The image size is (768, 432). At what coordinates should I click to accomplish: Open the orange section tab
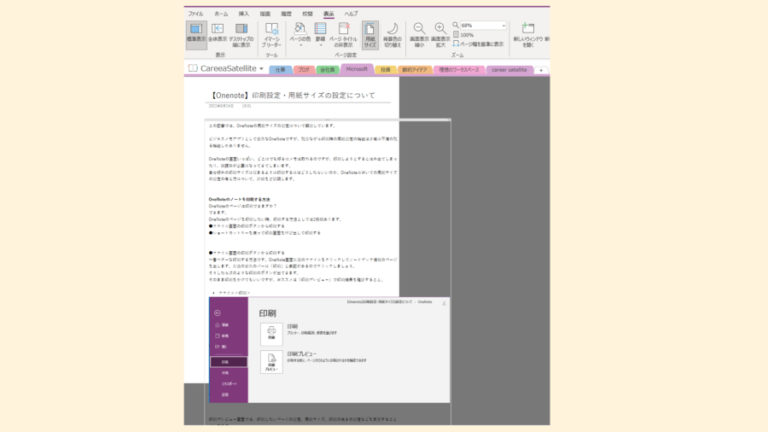414,70
